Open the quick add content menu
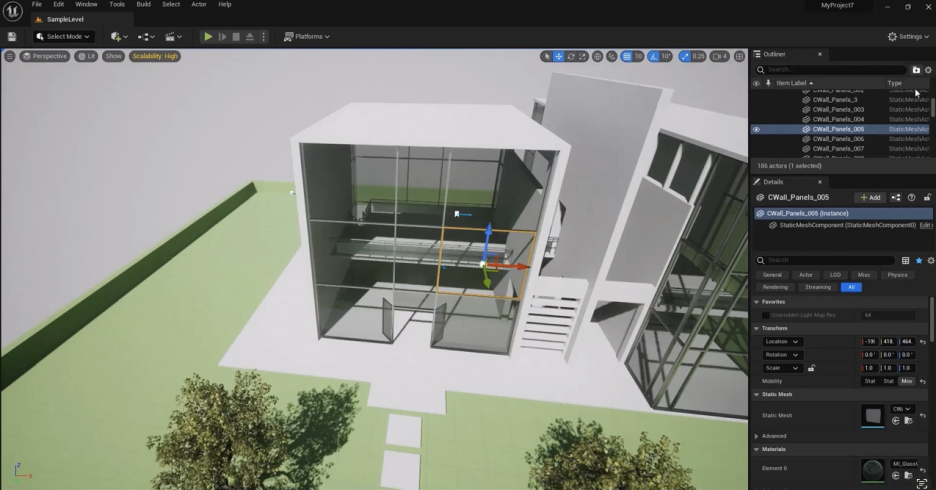Viewport: 936px width, 490px height. click(x=119, y=36)
